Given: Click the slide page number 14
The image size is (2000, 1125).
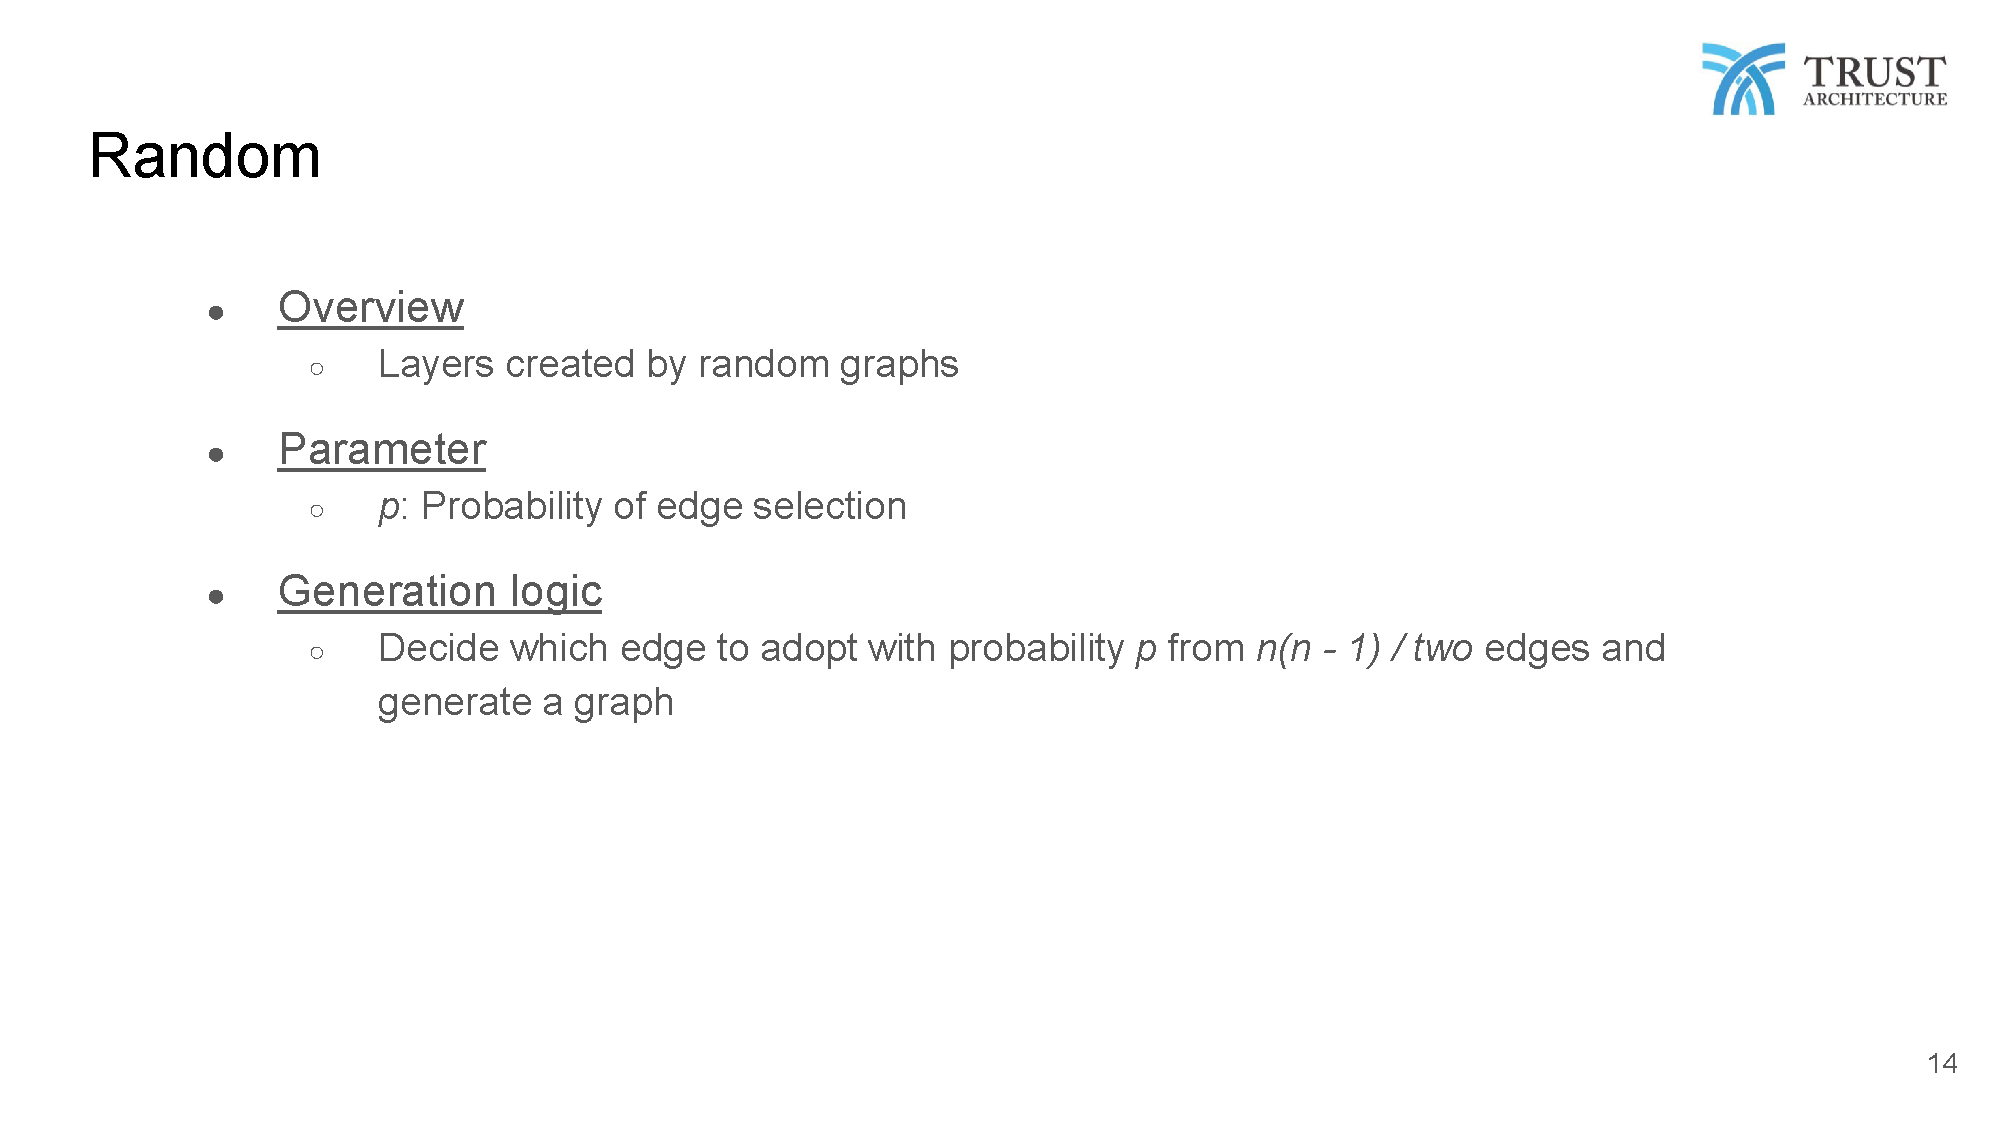Looking at the screenshot, I should (x=1942, y=1063).
